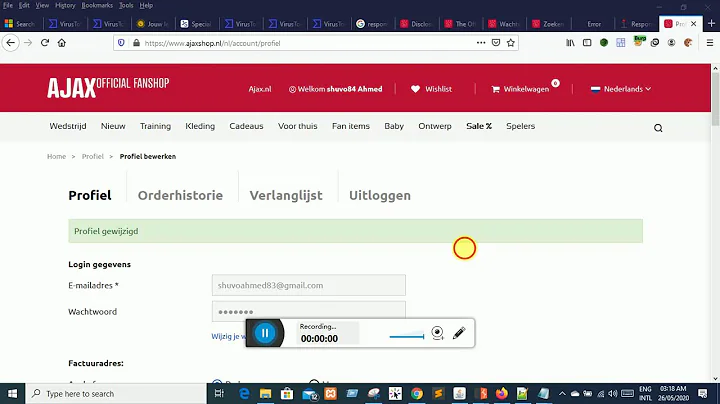
Task: Switch to the Verlanglijst tab
Action: tap(286, 195)
